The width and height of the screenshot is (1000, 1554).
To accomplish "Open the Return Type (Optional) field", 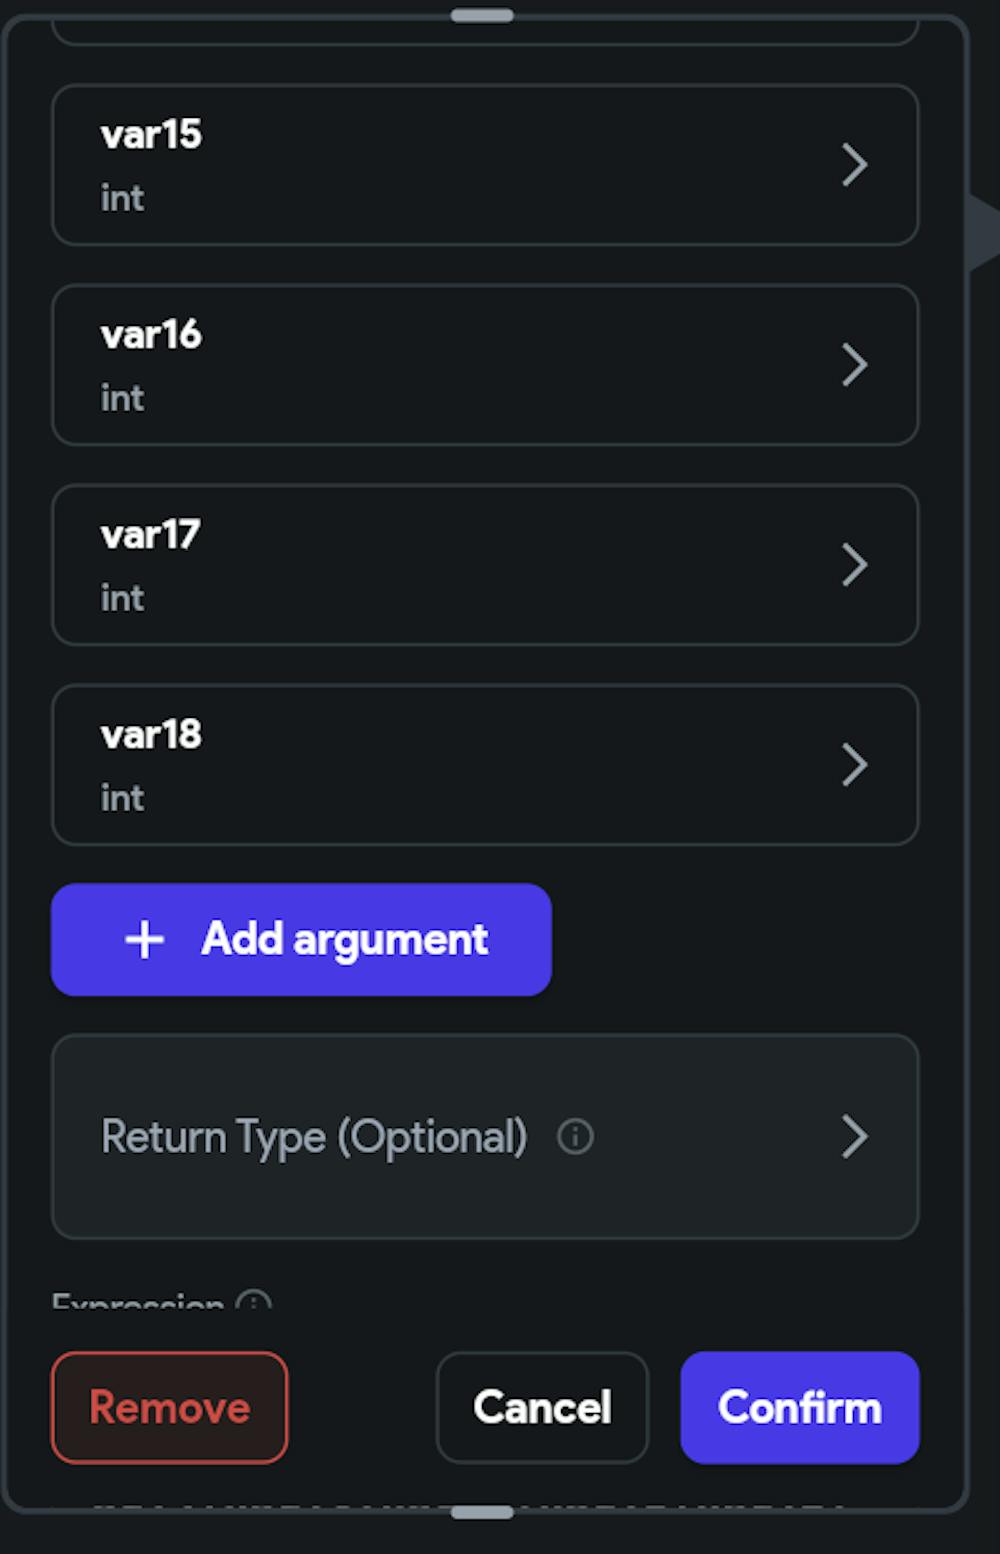I will pos(314,1137).
